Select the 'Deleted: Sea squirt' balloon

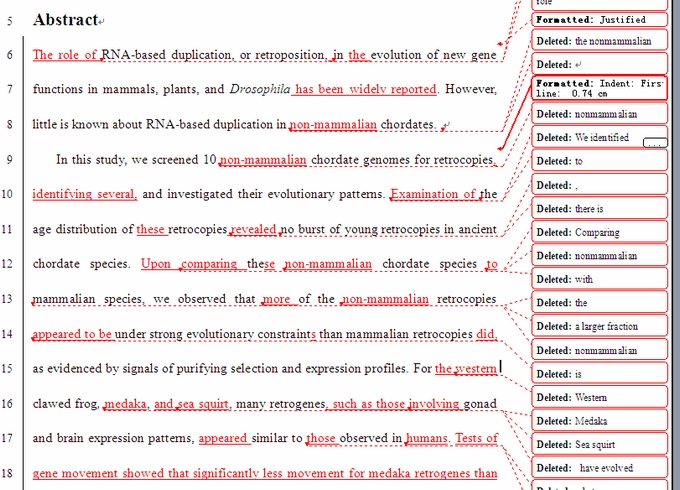click(600, 444)
